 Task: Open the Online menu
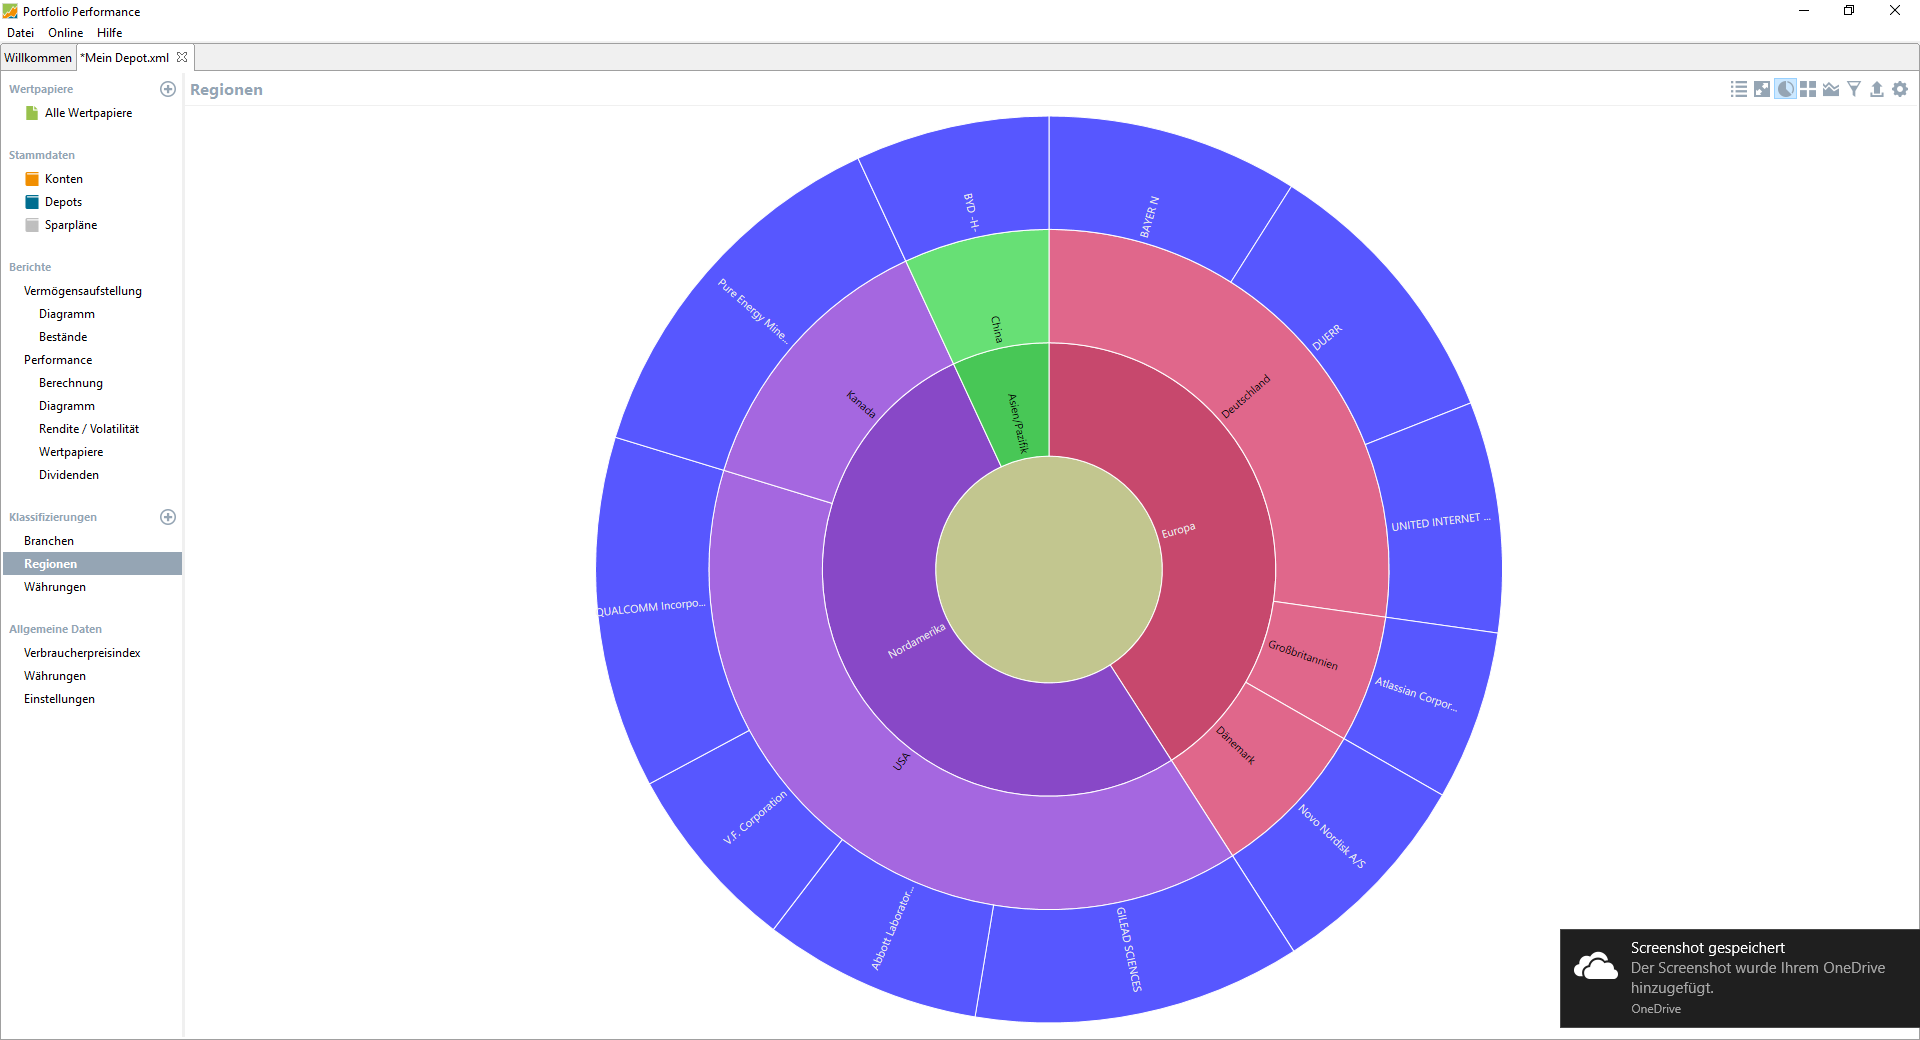66,33
